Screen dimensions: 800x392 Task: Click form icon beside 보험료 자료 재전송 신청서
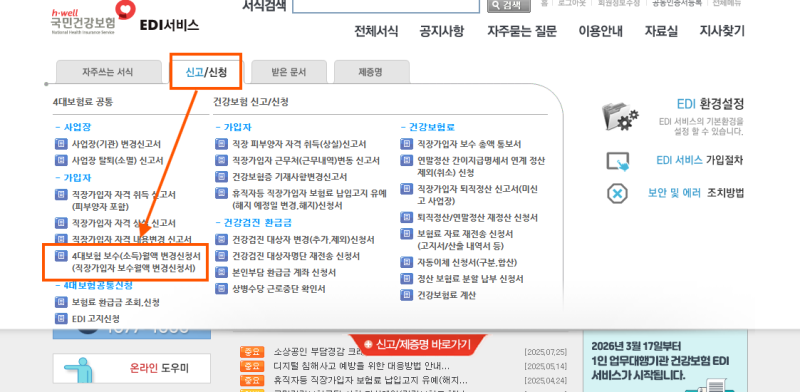pos(406,234)
